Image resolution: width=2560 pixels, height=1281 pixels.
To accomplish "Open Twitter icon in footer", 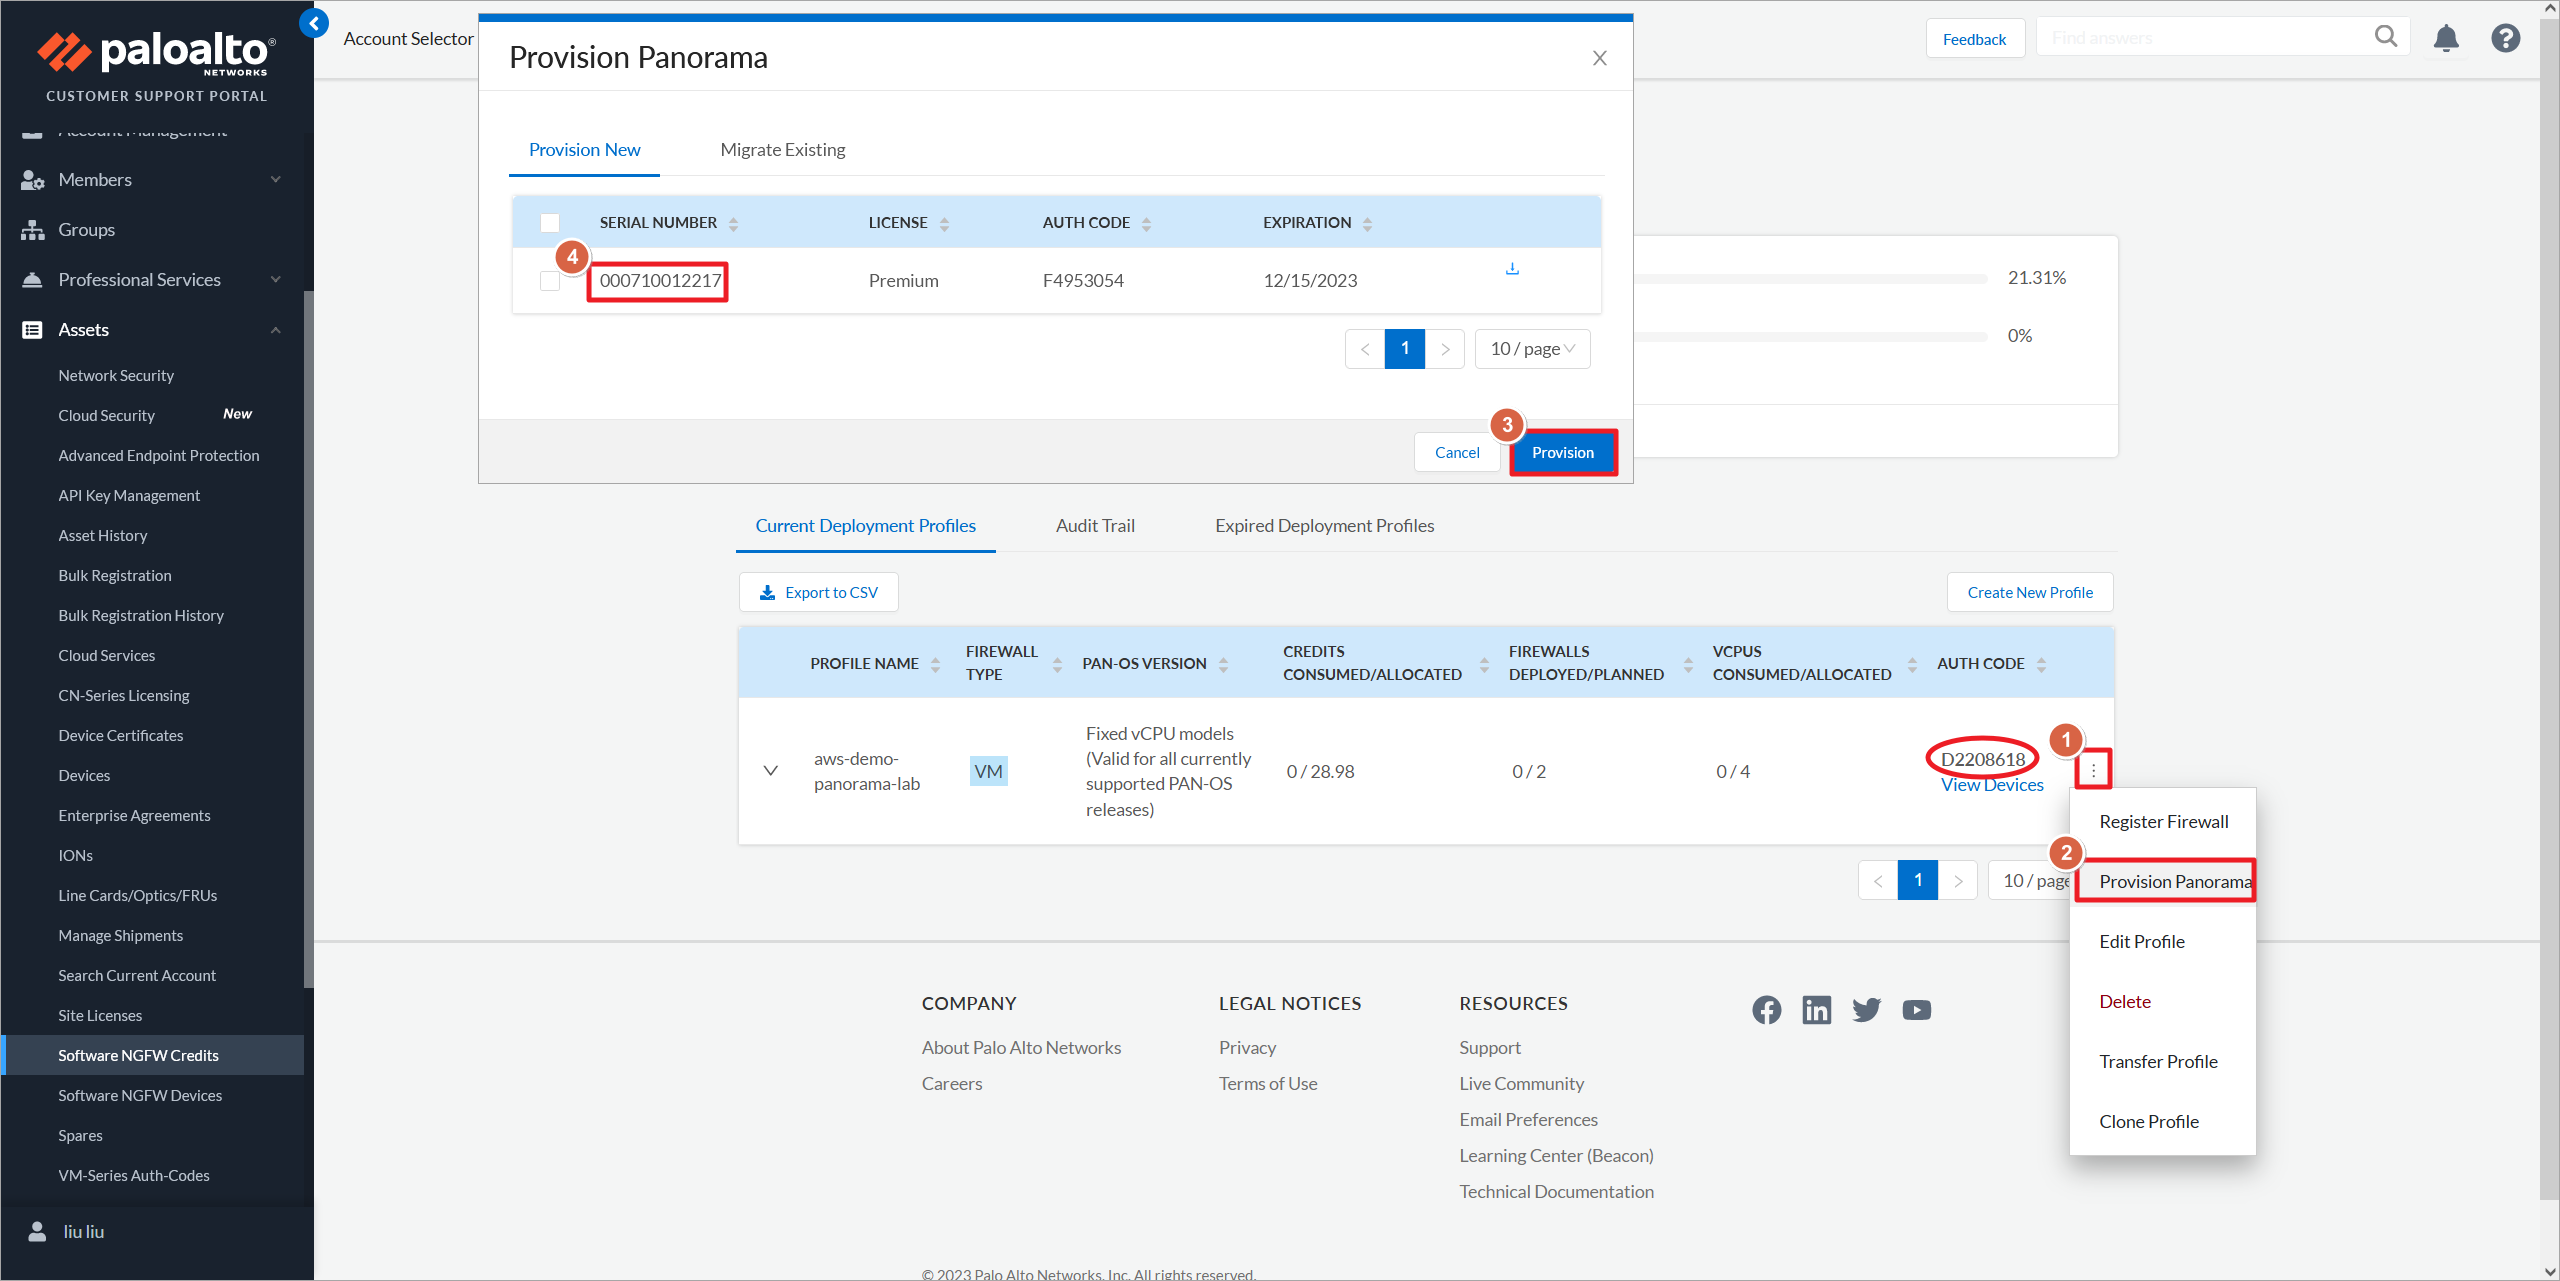I will click(x=1866, y=1010).
